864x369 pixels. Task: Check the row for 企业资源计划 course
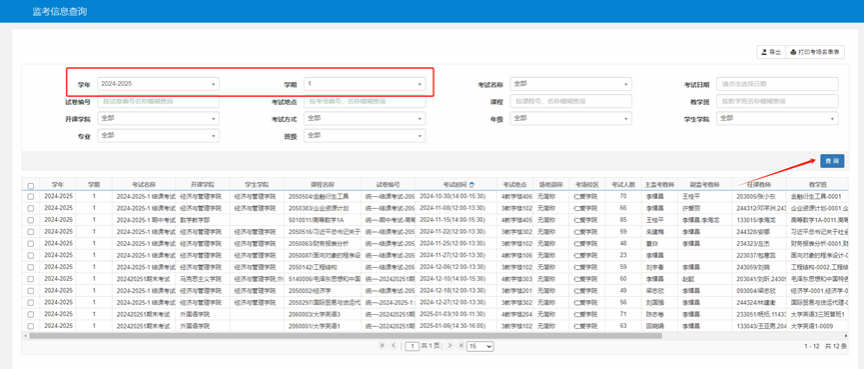pos(30,208)
